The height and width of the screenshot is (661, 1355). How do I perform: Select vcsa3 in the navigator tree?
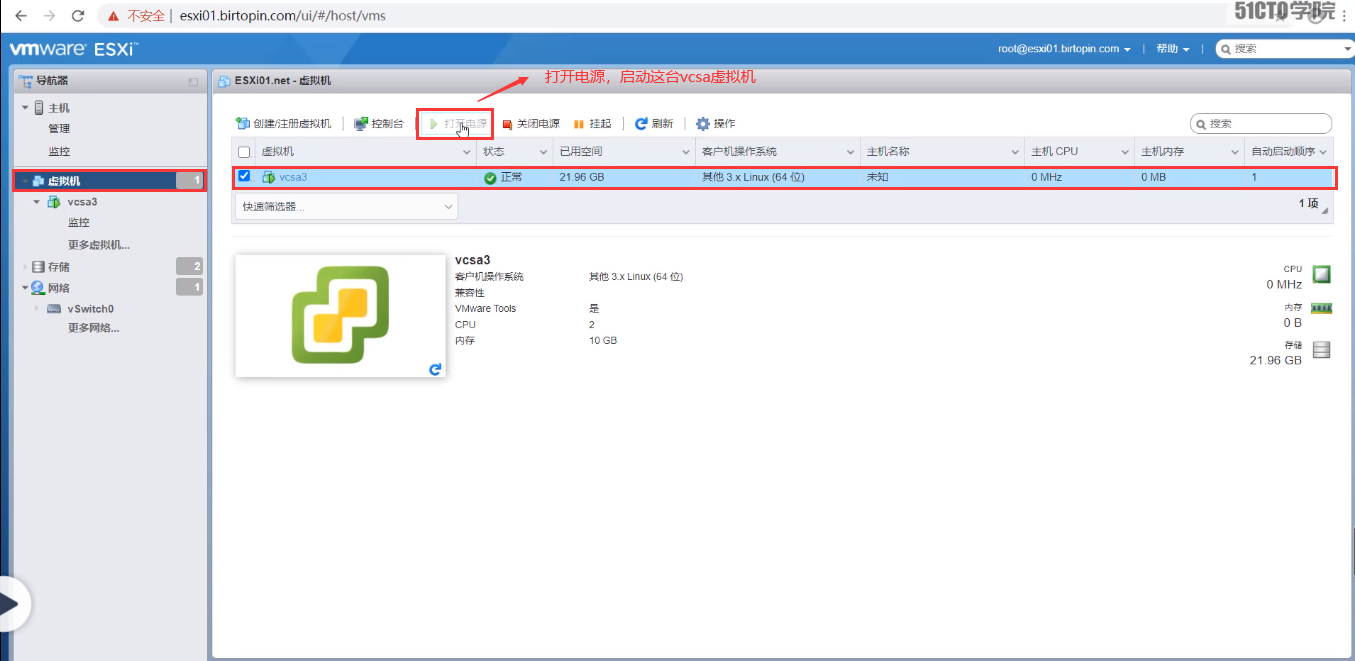[82, 201]
